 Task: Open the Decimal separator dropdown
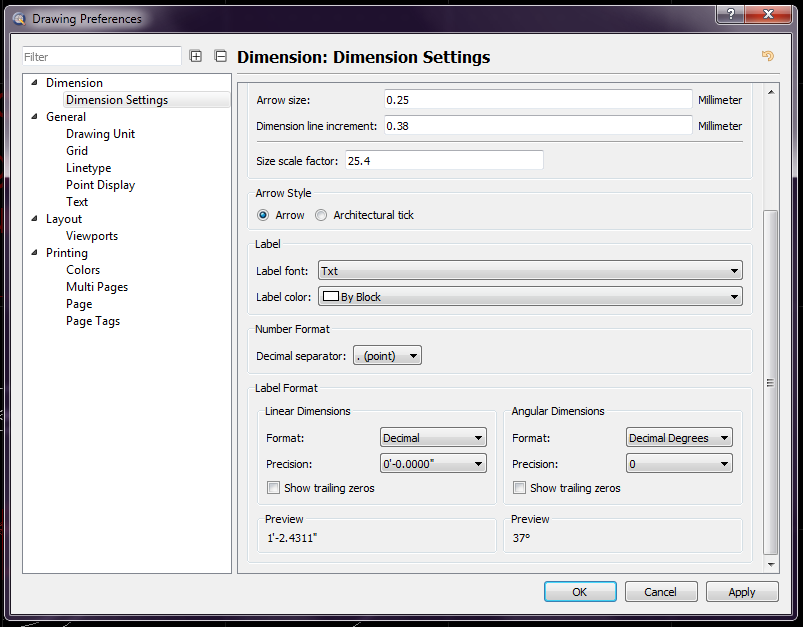coord(387,356)
